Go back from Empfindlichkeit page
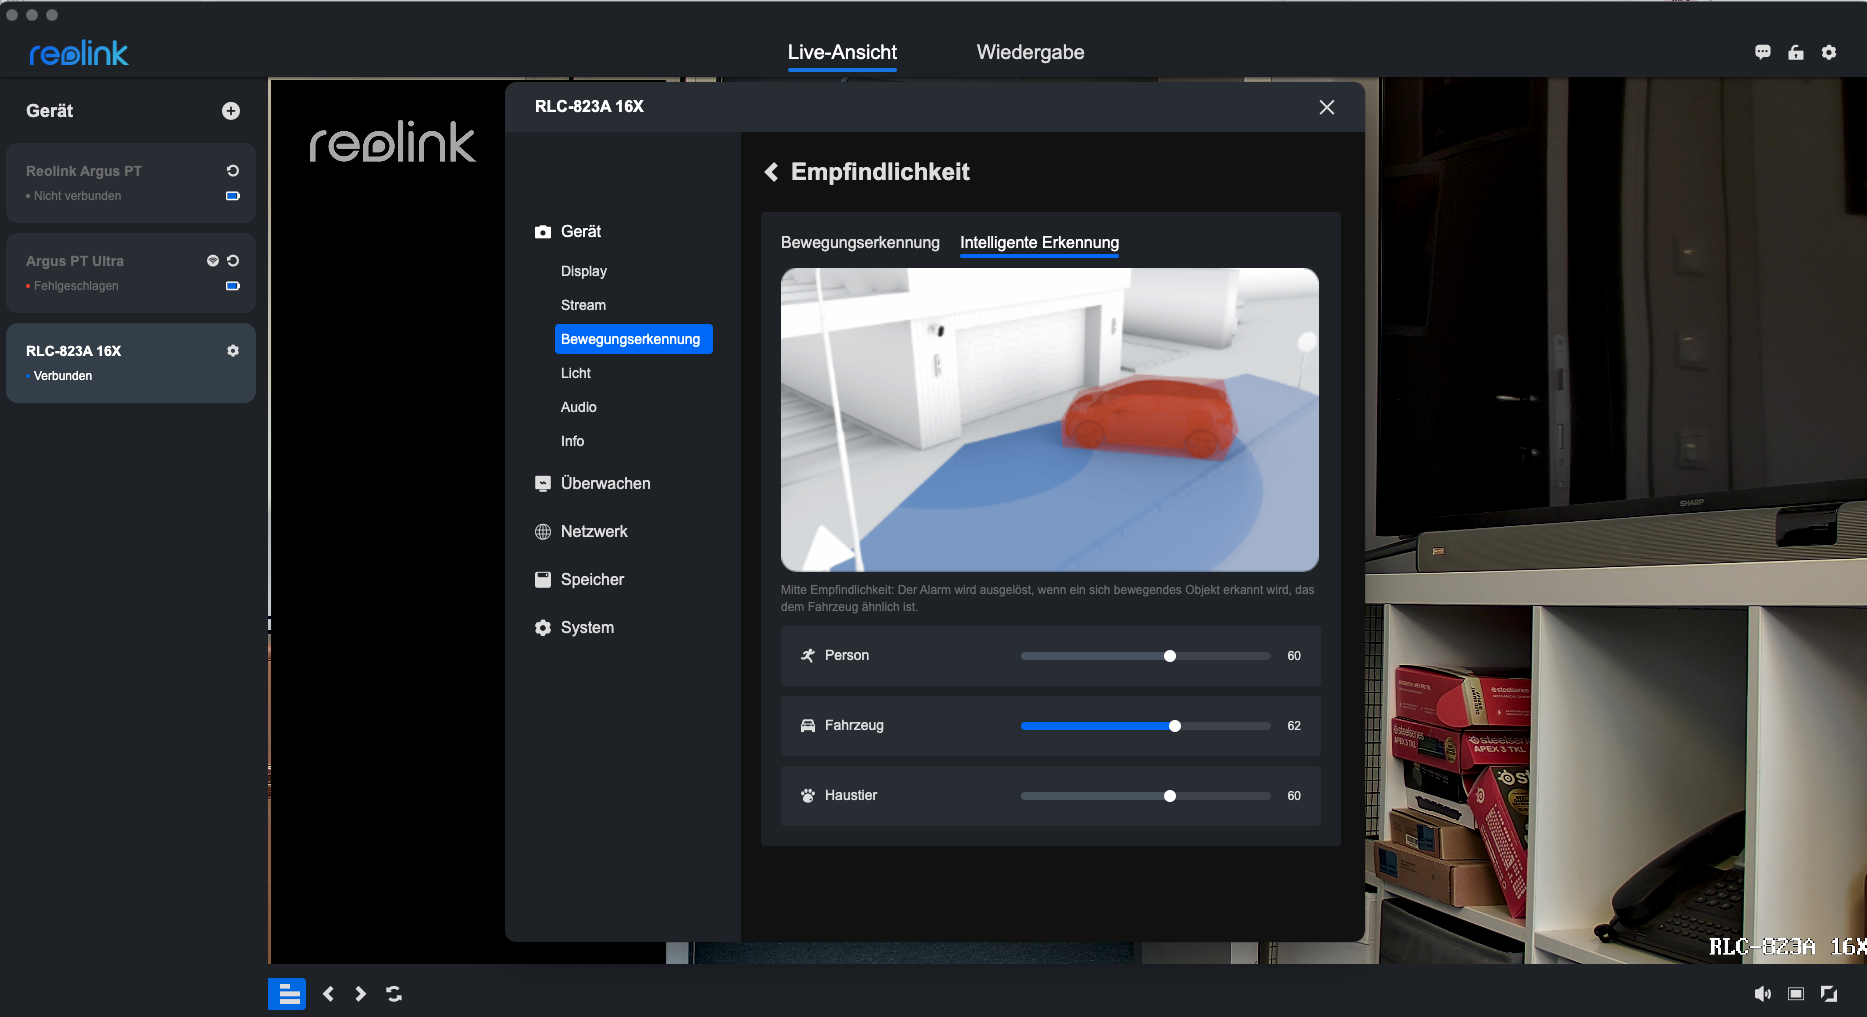 771,172
